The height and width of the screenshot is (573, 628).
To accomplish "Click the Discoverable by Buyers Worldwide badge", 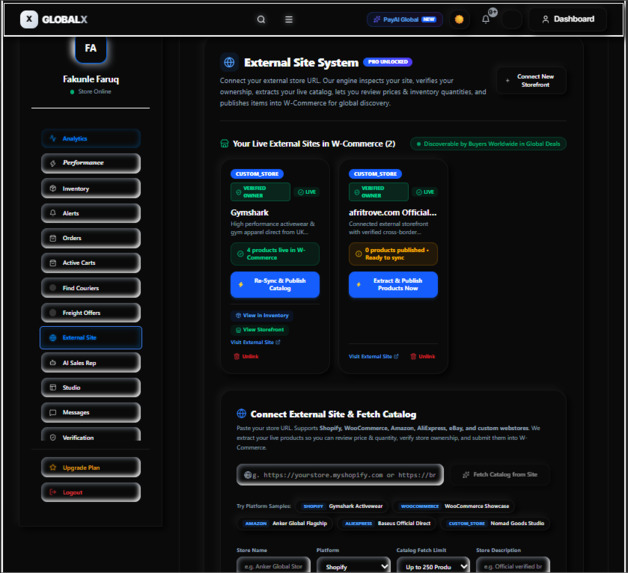I will 488,144.
